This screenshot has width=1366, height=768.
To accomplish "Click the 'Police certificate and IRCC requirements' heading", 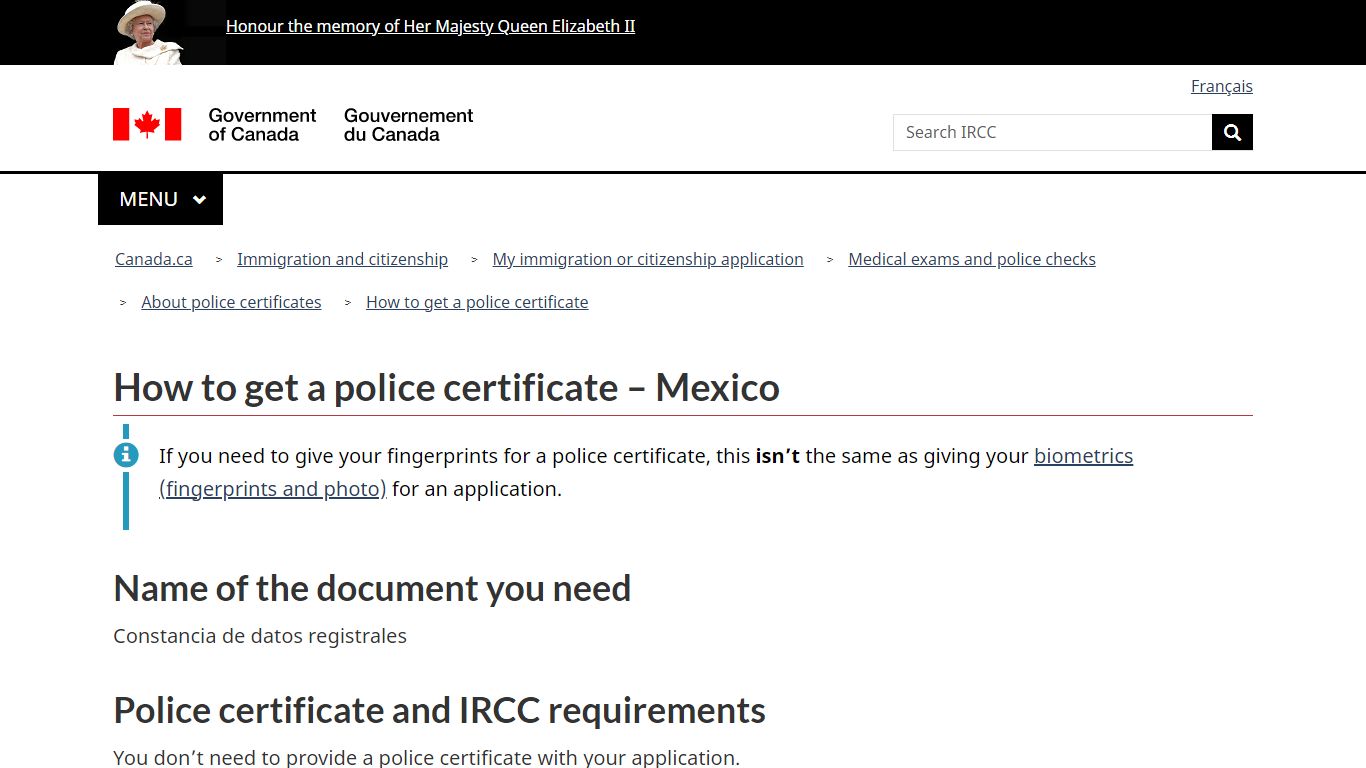I will point(439,710).
